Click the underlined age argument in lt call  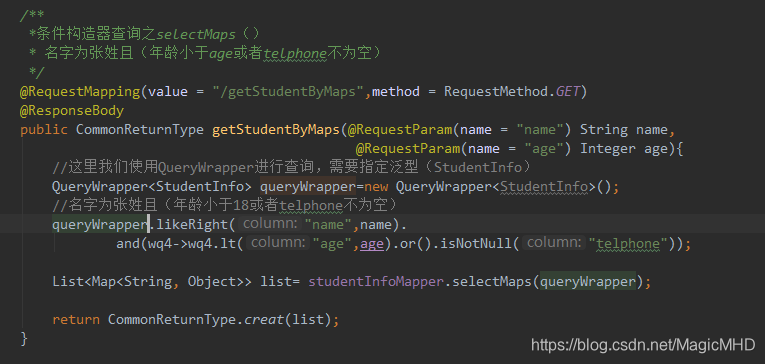click(372, 243)
